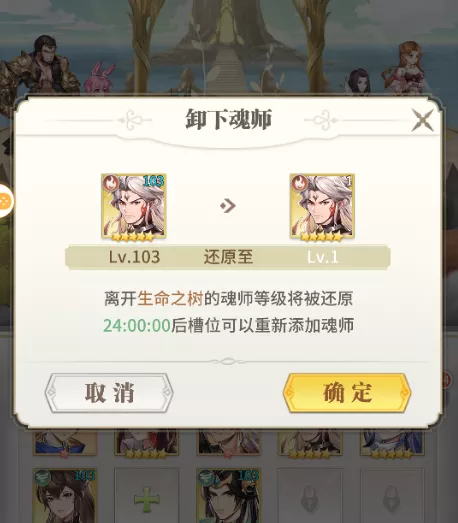Click the 24:00:00 cooldown timer text
The image size is (458, 523).
click(x=137, y=326)
